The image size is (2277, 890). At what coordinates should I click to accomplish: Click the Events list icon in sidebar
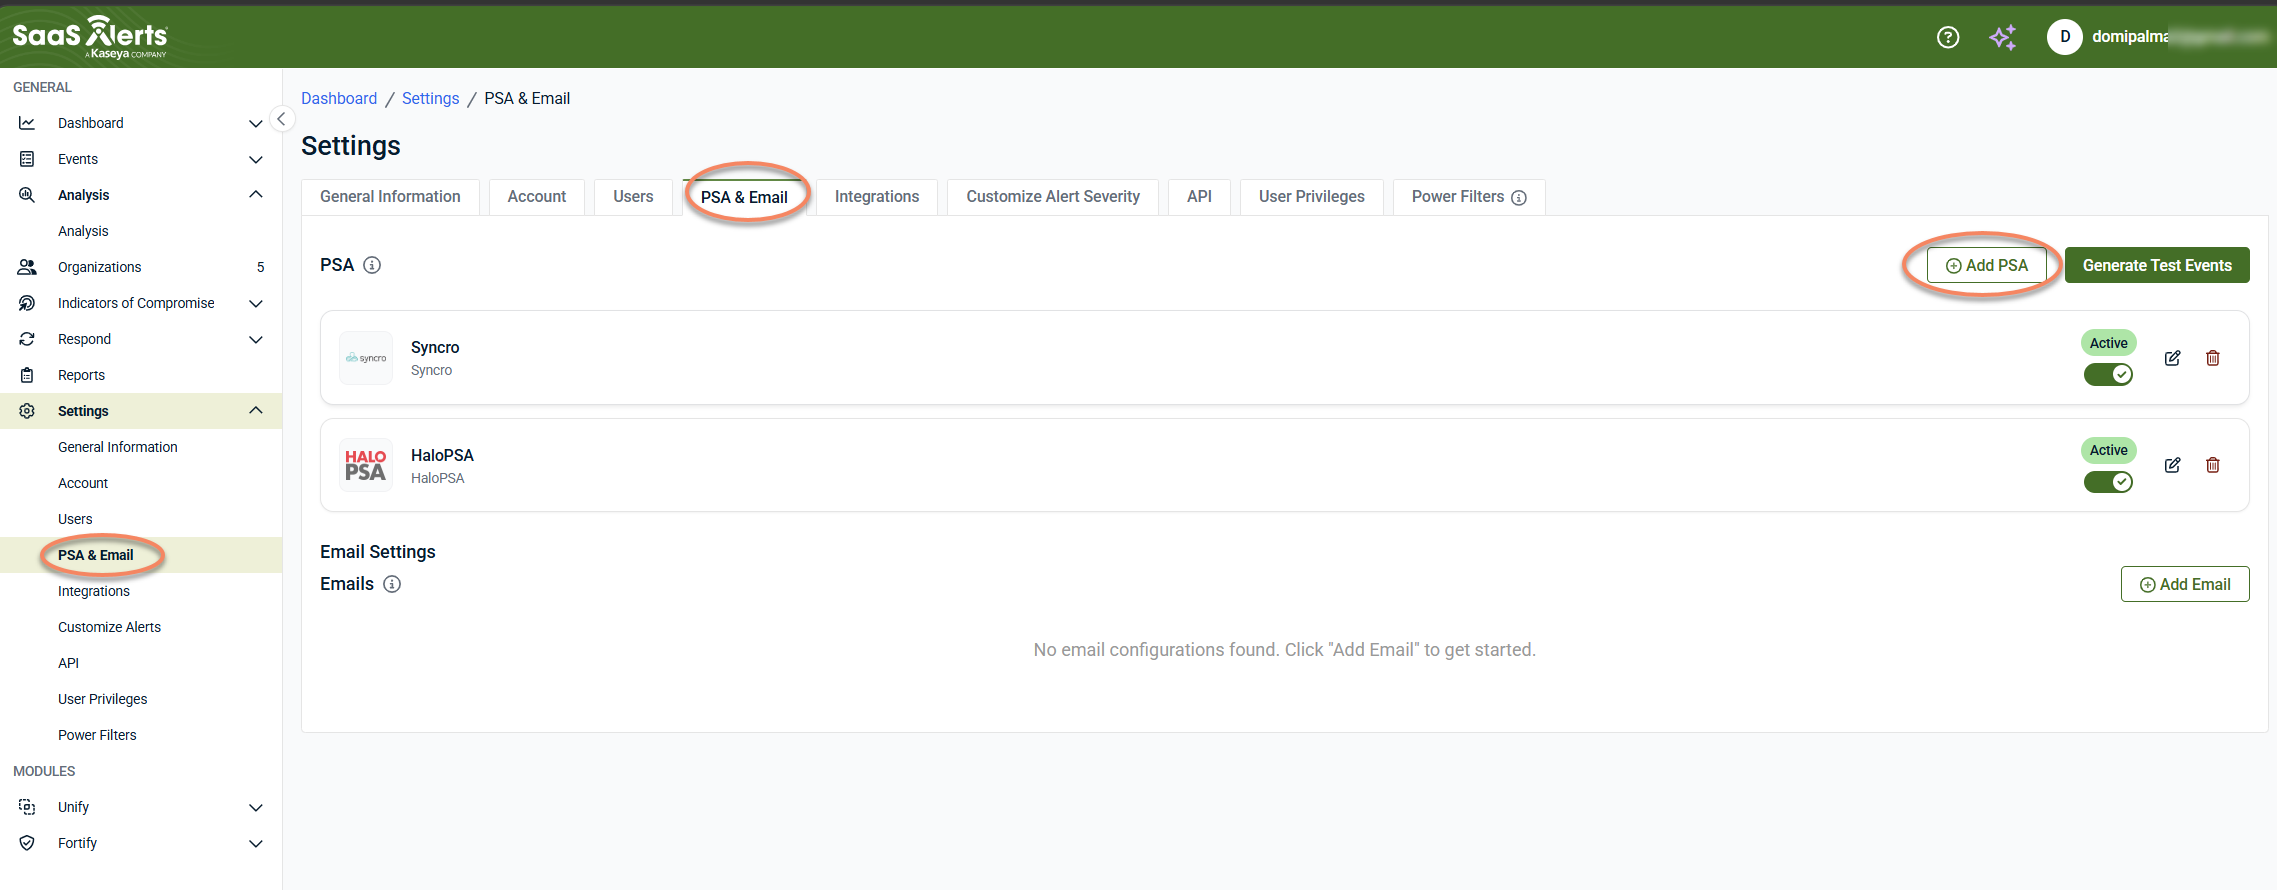27,159
